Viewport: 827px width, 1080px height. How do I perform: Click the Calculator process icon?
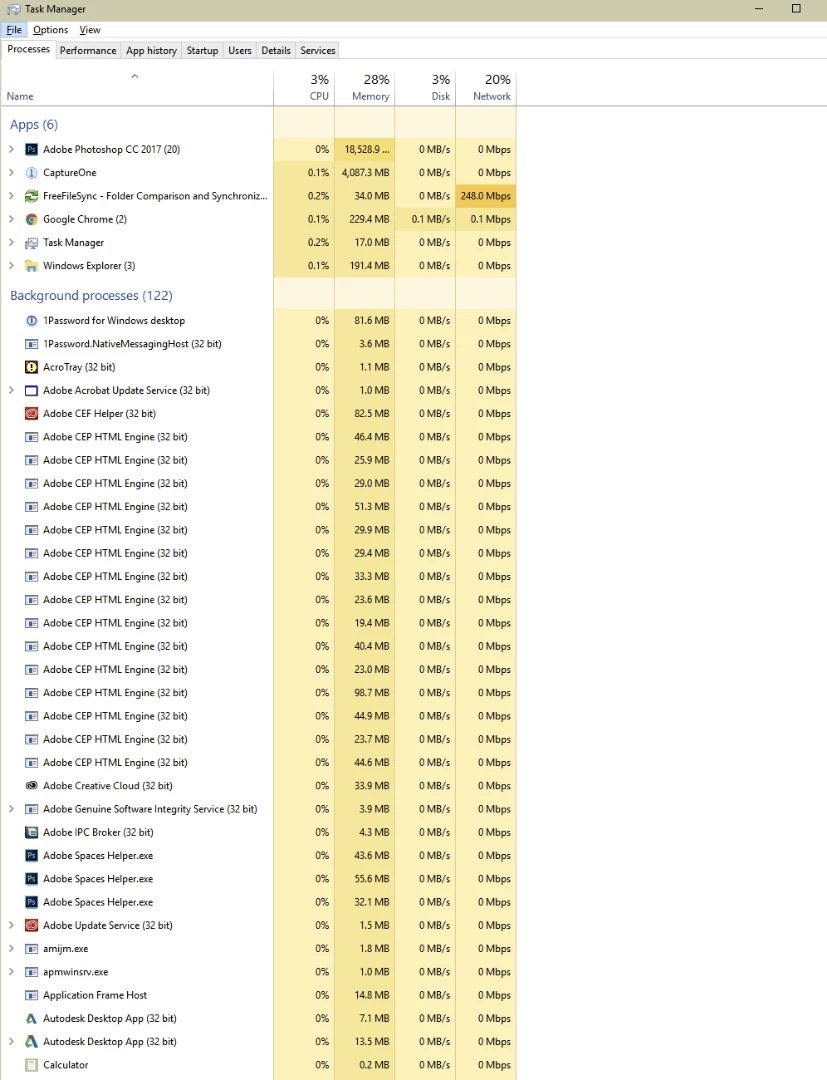click(31, 1065)
